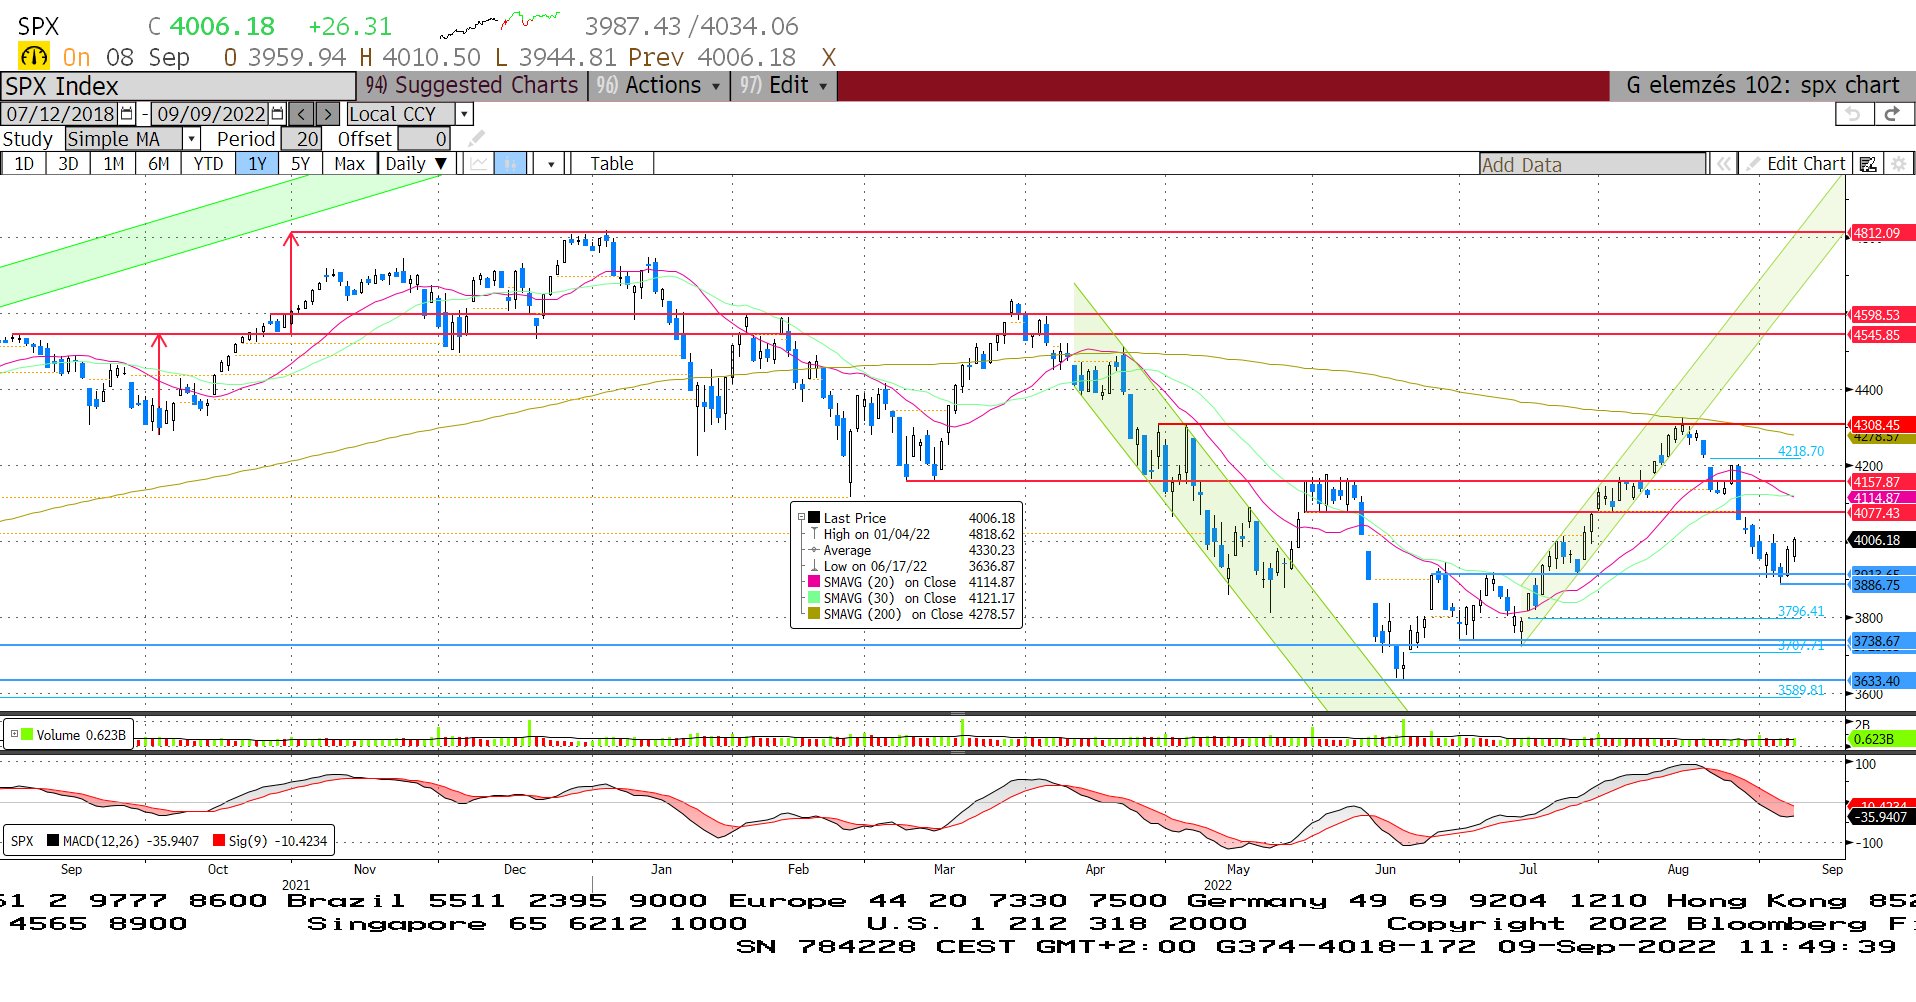Shift date range forward with right arrow

pos(327,114)
